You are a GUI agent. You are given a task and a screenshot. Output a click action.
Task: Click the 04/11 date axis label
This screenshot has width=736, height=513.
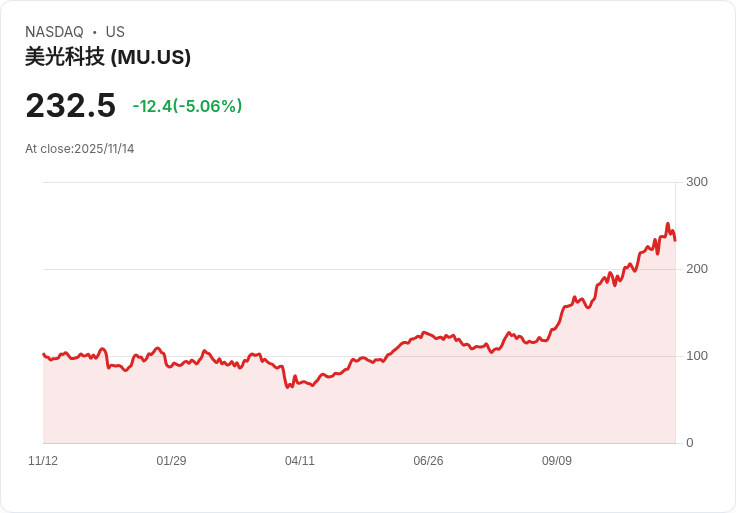(299, 460)
